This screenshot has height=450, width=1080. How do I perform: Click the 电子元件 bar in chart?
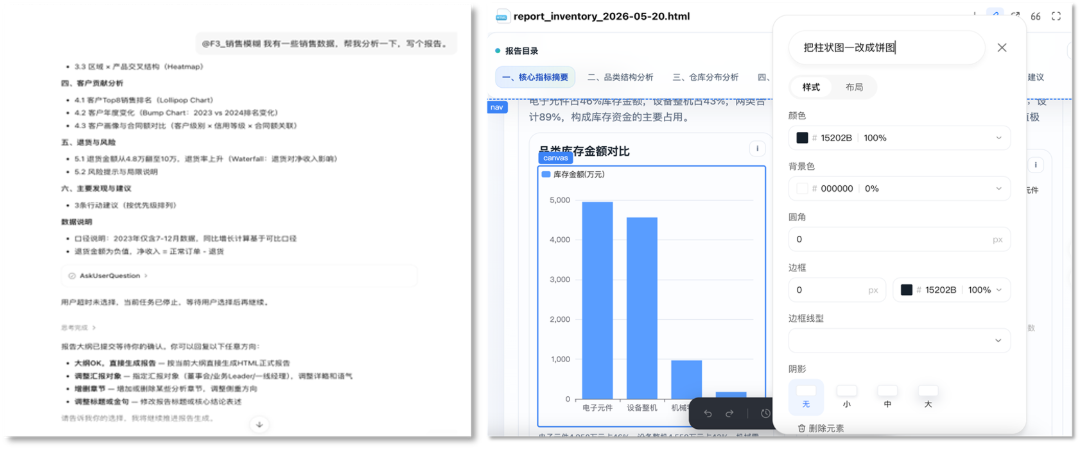click(597, 300)
